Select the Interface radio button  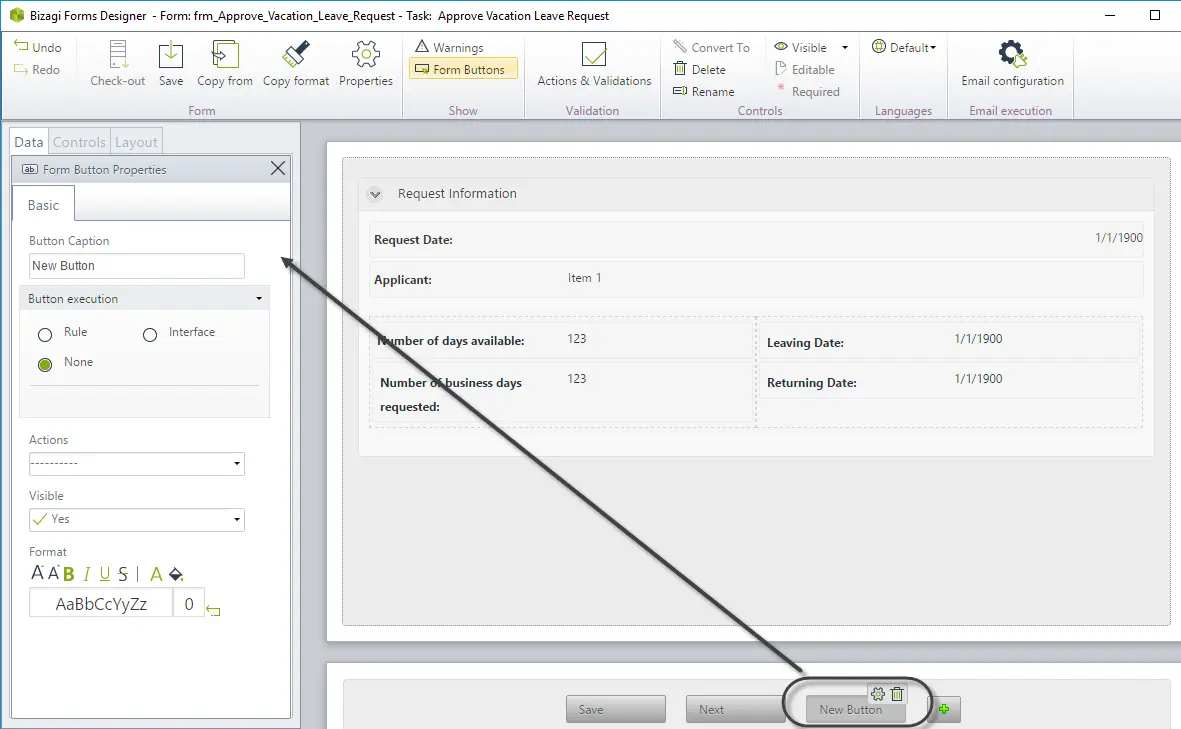[150, 334]
